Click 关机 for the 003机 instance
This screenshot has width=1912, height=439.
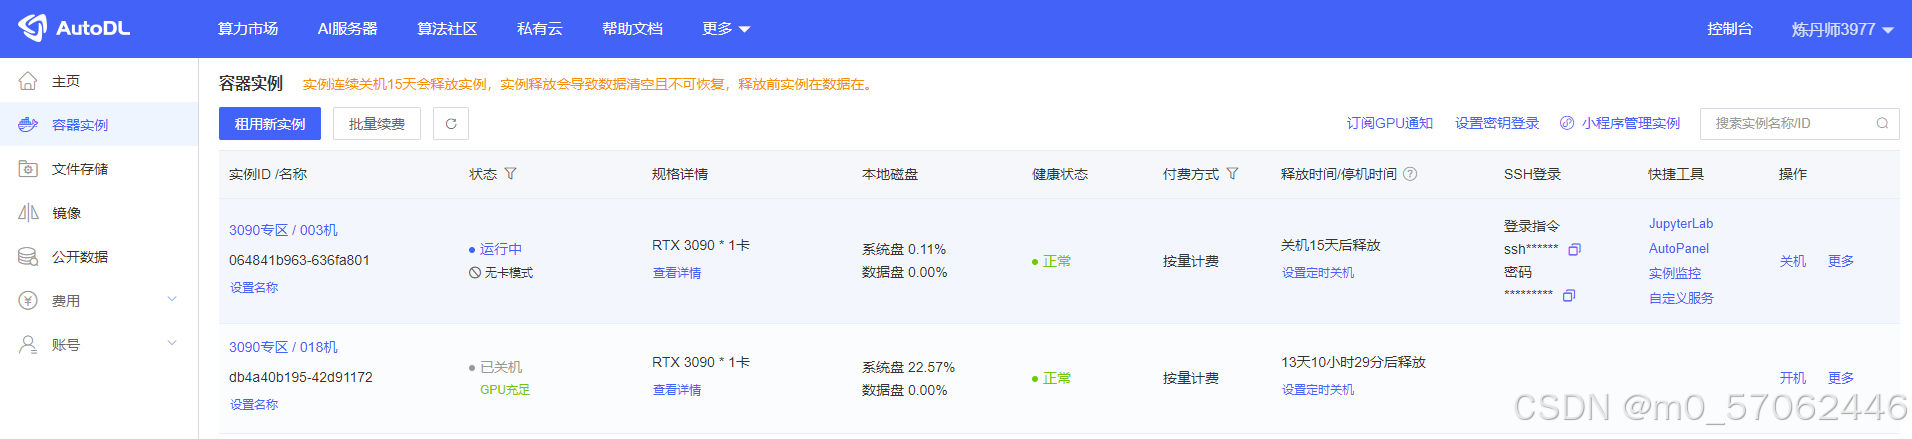(1792, 261)
